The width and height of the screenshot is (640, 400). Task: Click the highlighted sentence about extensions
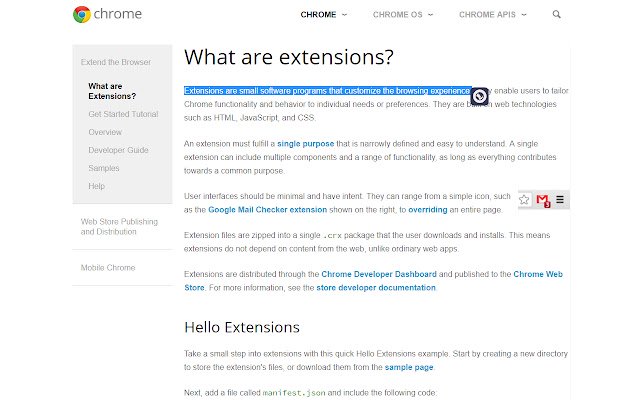tap(327, 91)
